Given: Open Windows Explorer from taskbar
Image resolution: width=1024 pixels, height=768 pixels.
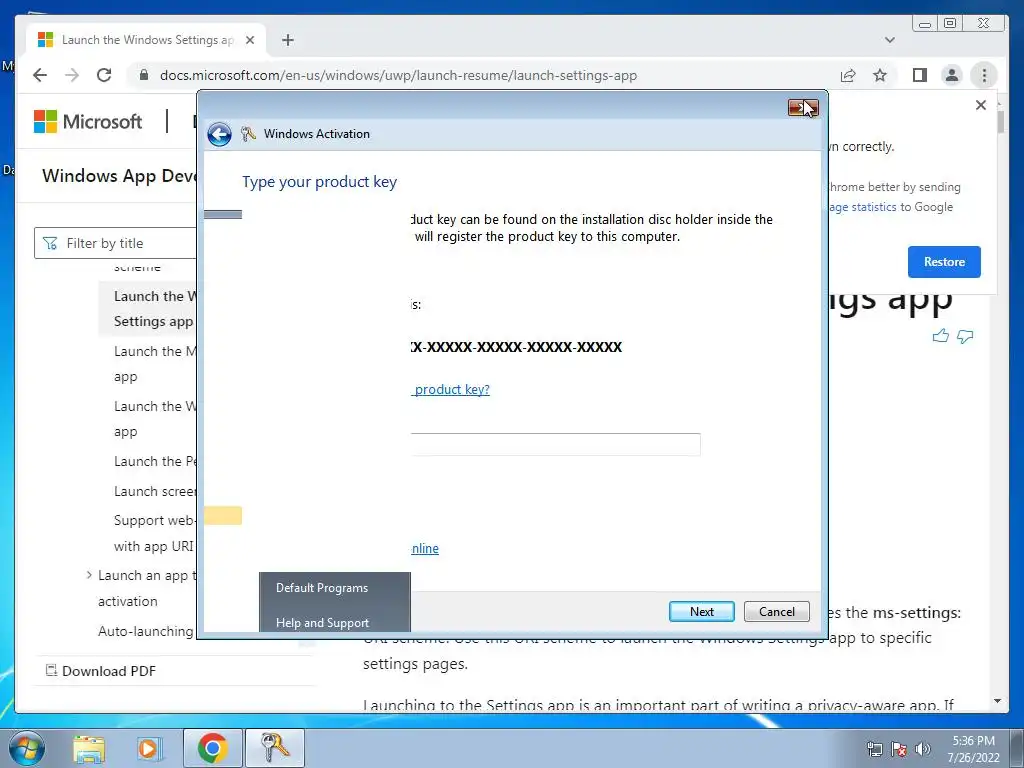Looking at the screenshot, I should pos(89,749).
